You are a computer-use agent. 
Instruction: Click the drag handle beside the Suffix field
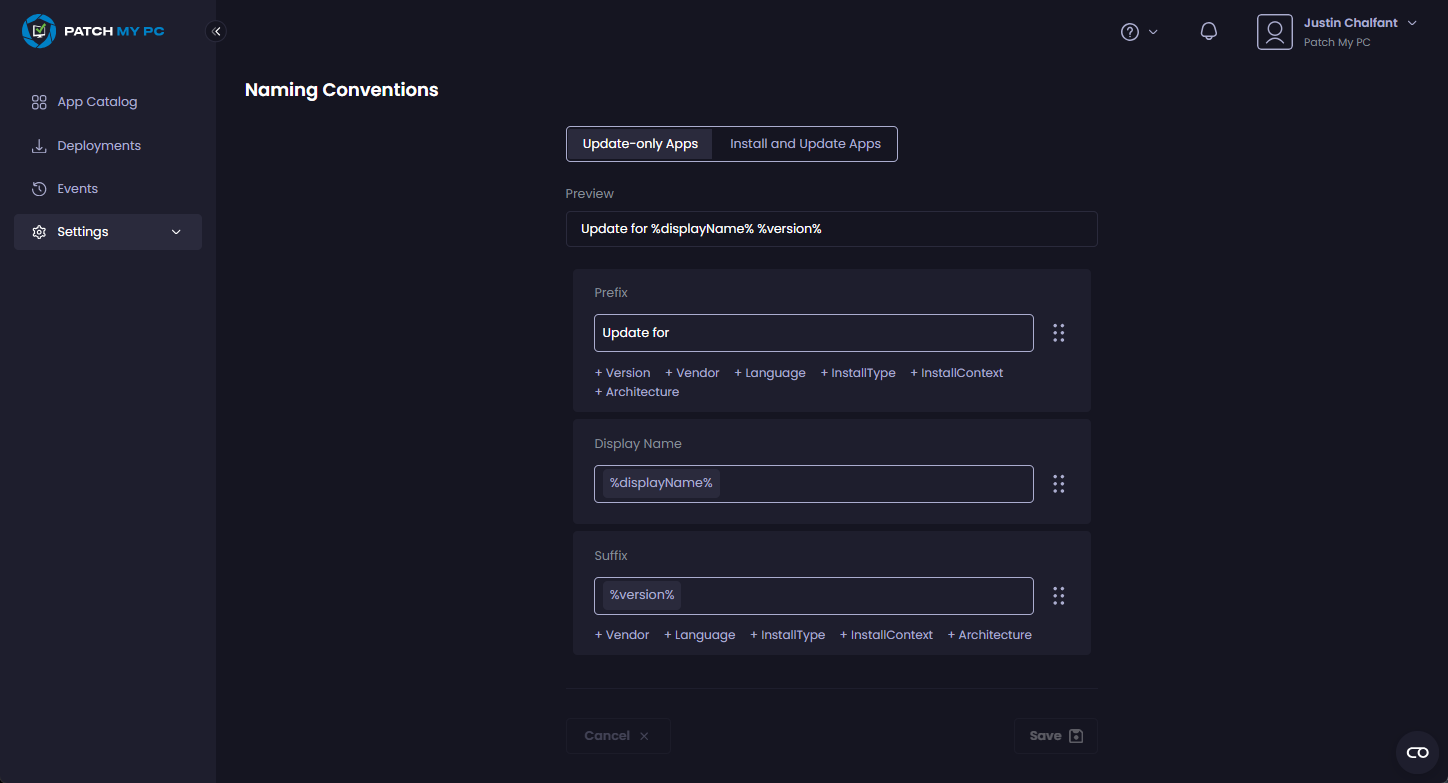click(1058, 595)
